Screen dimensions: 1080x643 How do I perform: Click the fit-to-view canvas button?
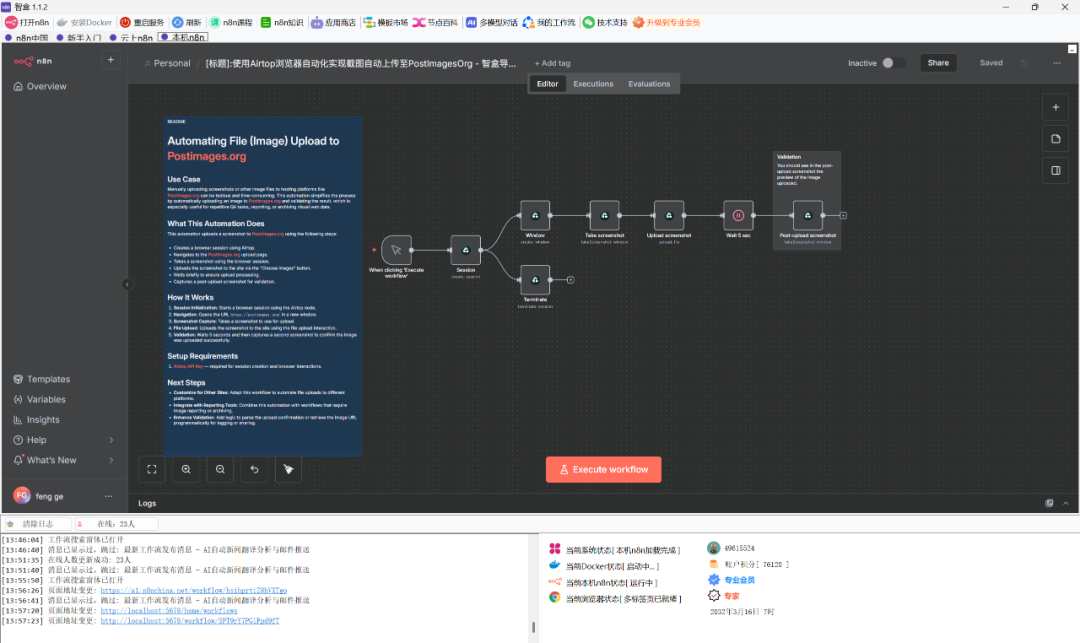coord(152,470)
